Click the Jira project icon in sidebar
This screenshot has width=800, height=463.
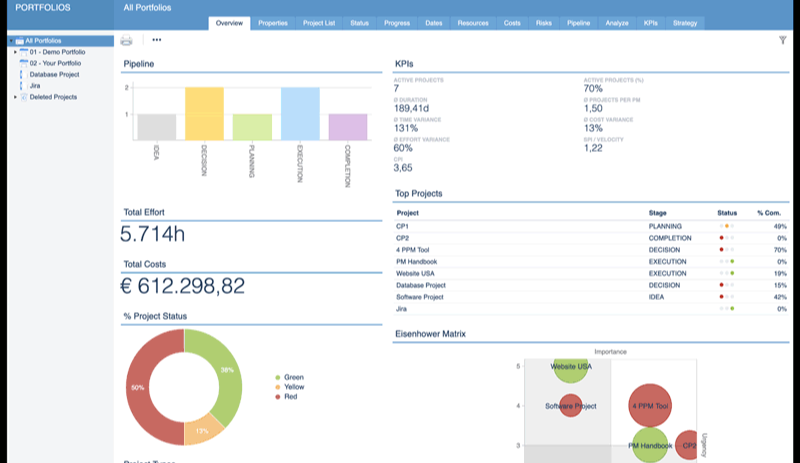click(23, 86)
